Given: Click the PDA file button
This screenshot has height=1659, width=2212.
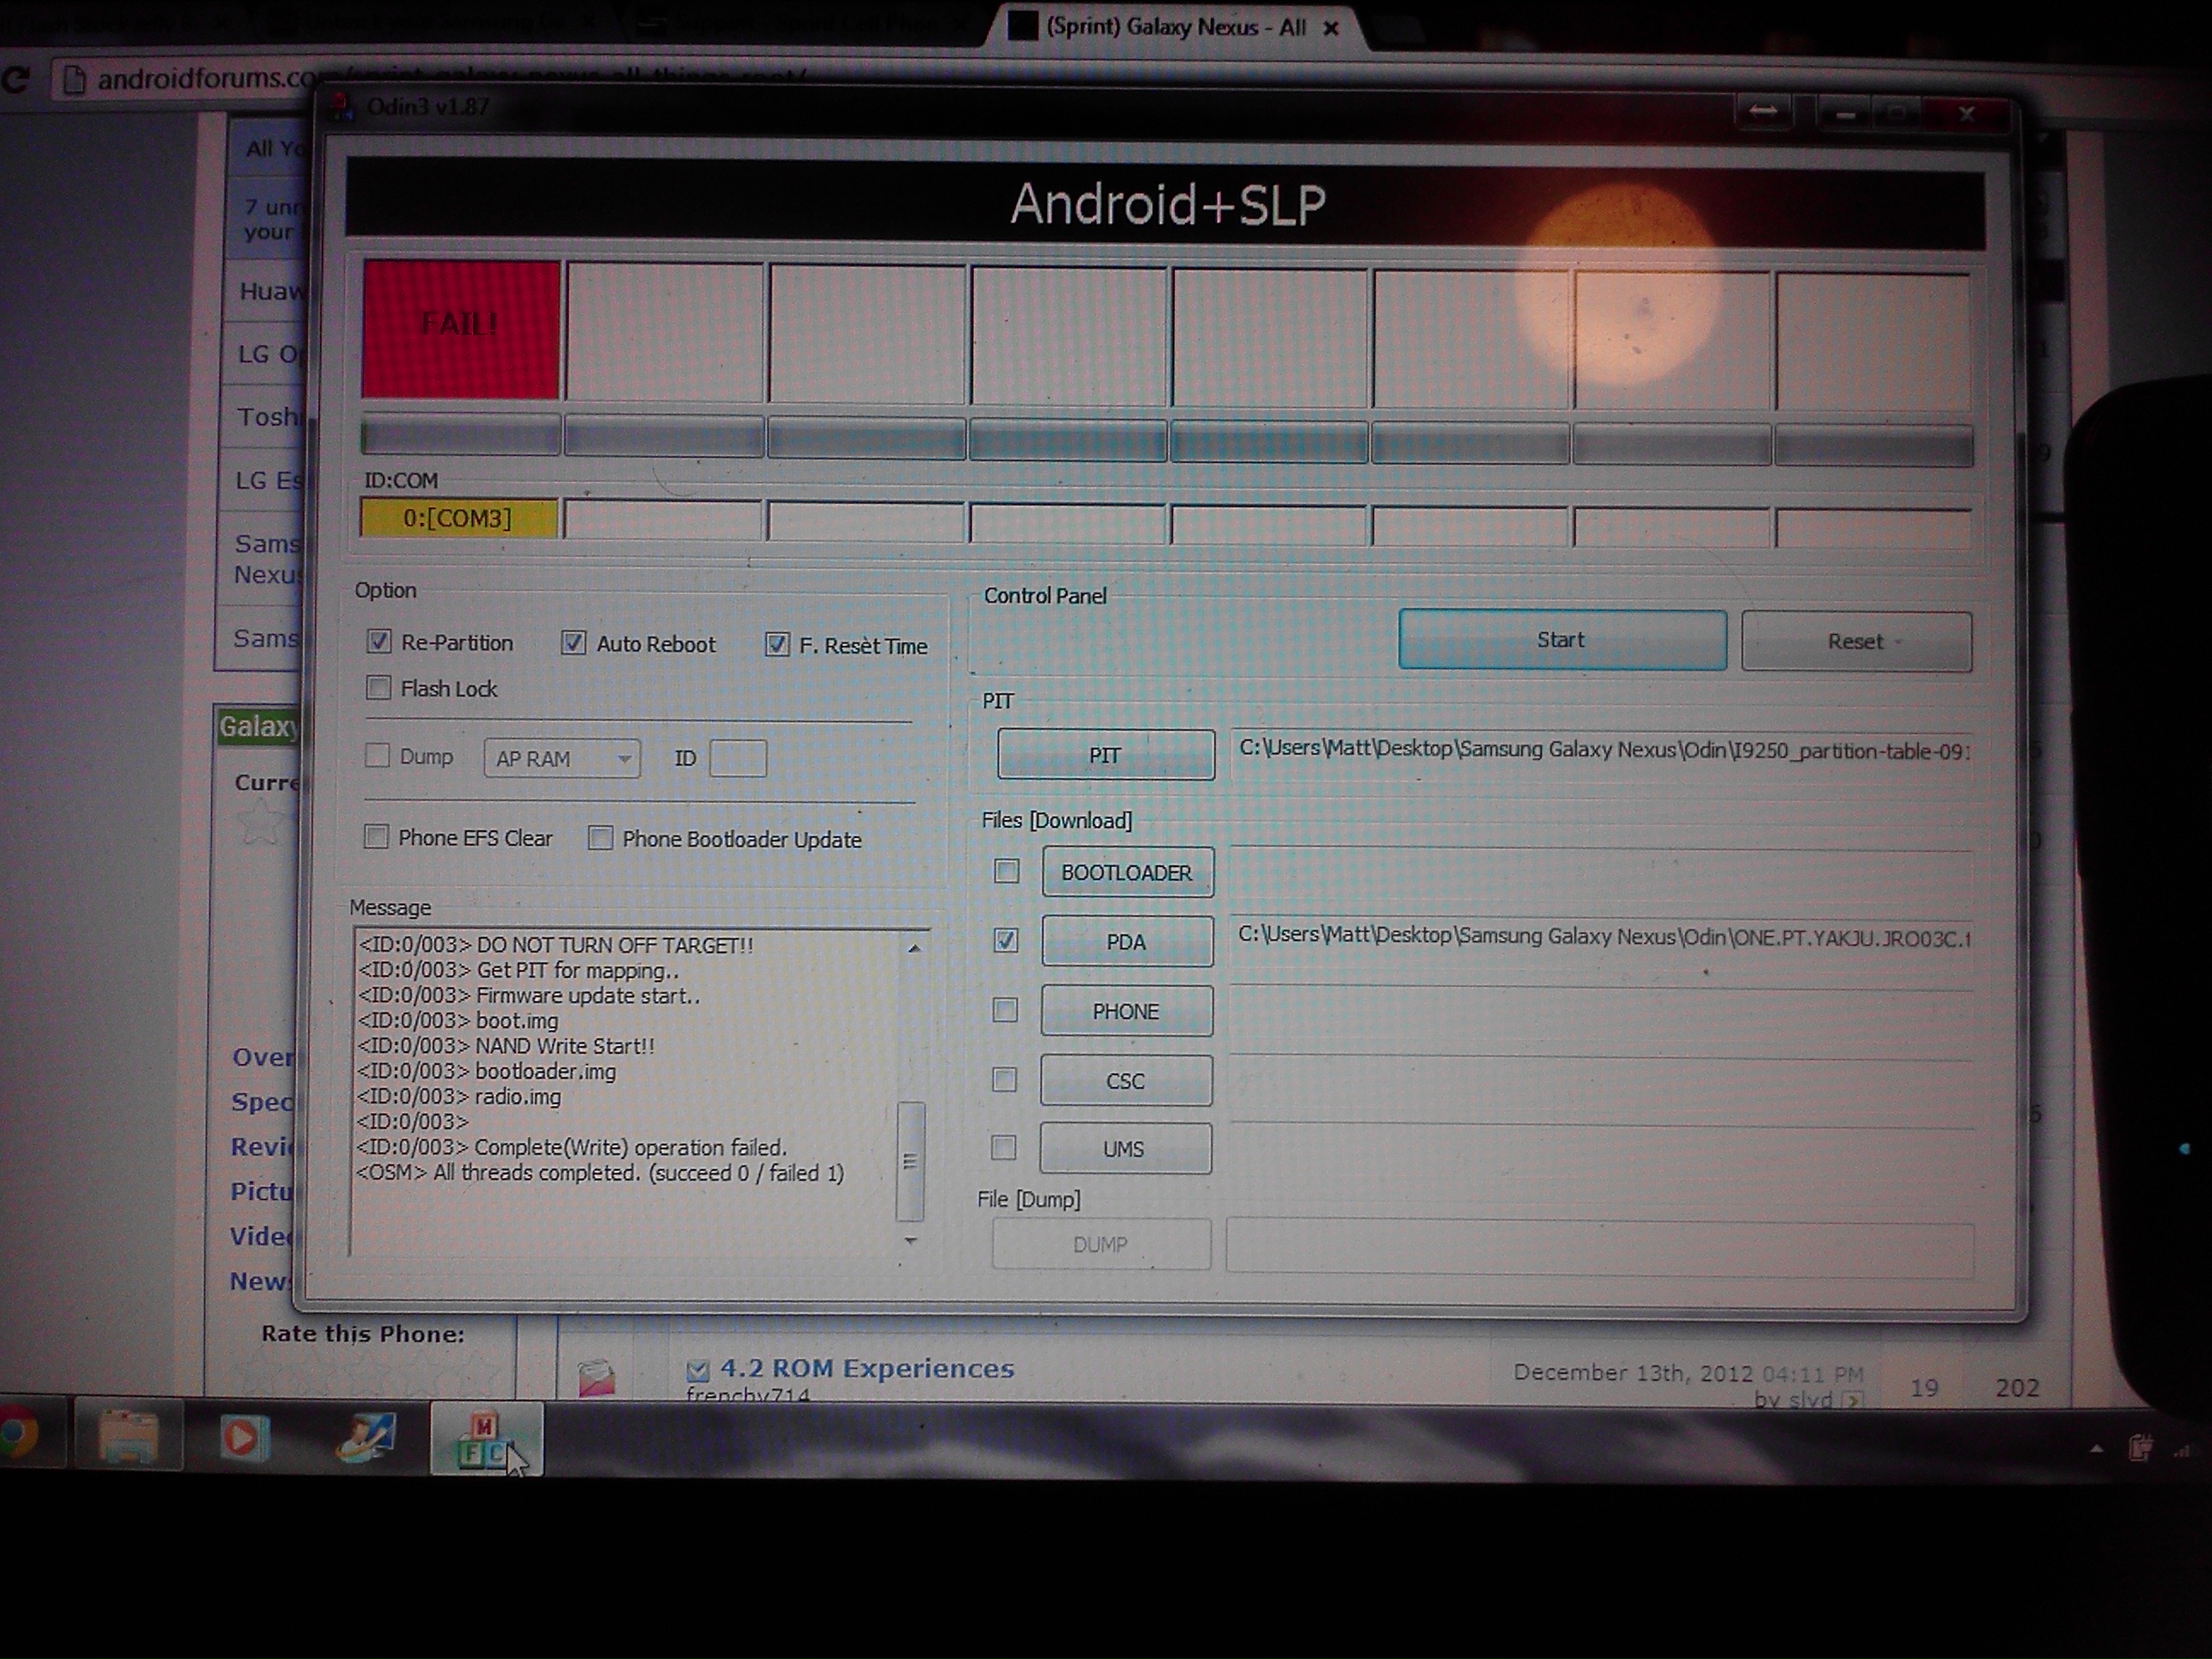Looking at the screenshot, I should (1127, 942).
